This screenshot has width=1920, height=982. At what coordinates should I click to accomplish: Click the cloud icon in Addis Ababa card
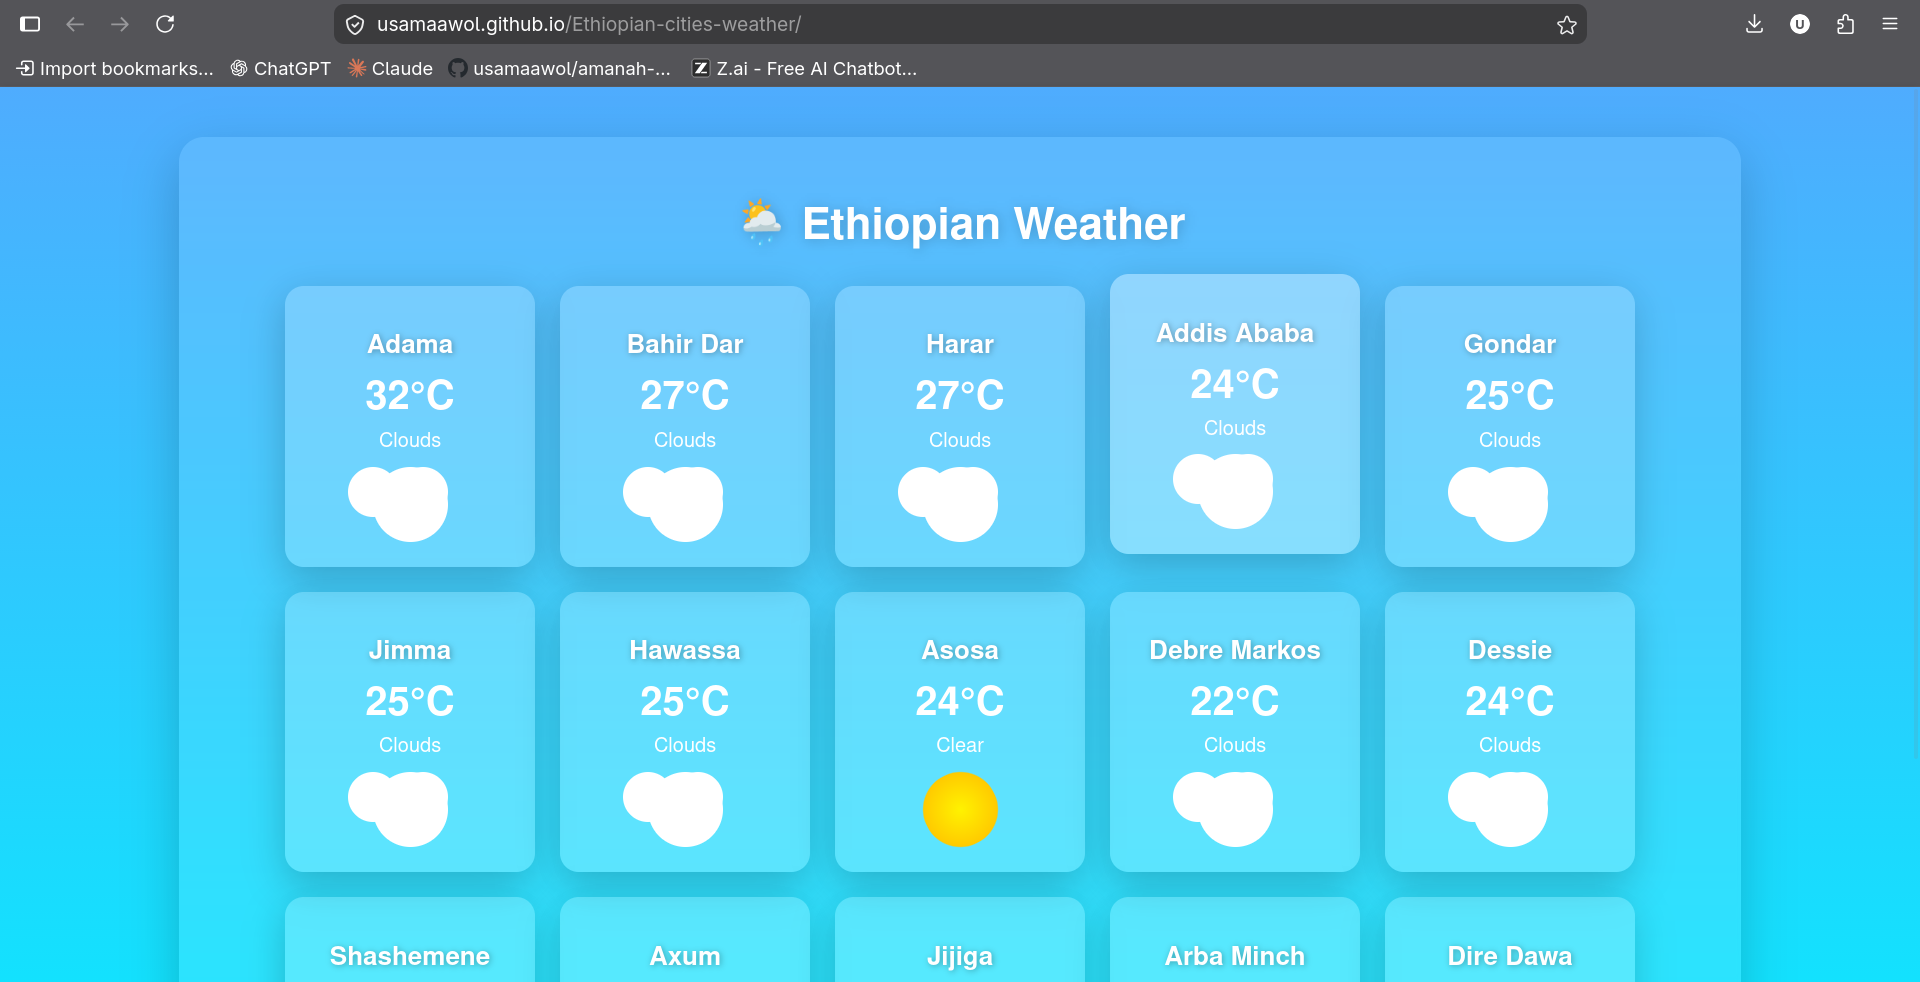click(x=1223, y=491)
